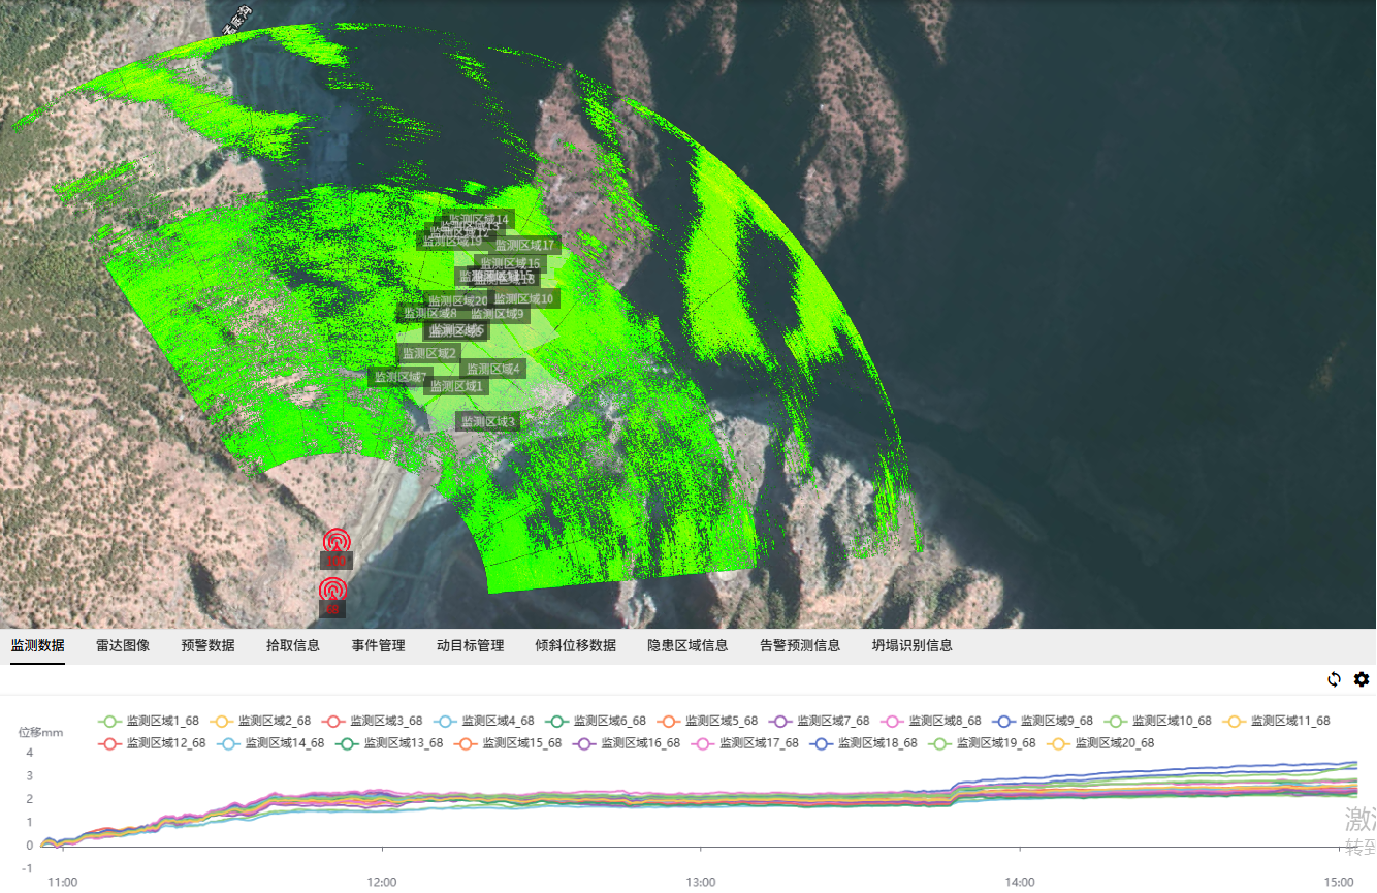Toggle 监测区域1_68 series in the legend
This screenshot has width=1377, height=893.
[x=149, y=721]
